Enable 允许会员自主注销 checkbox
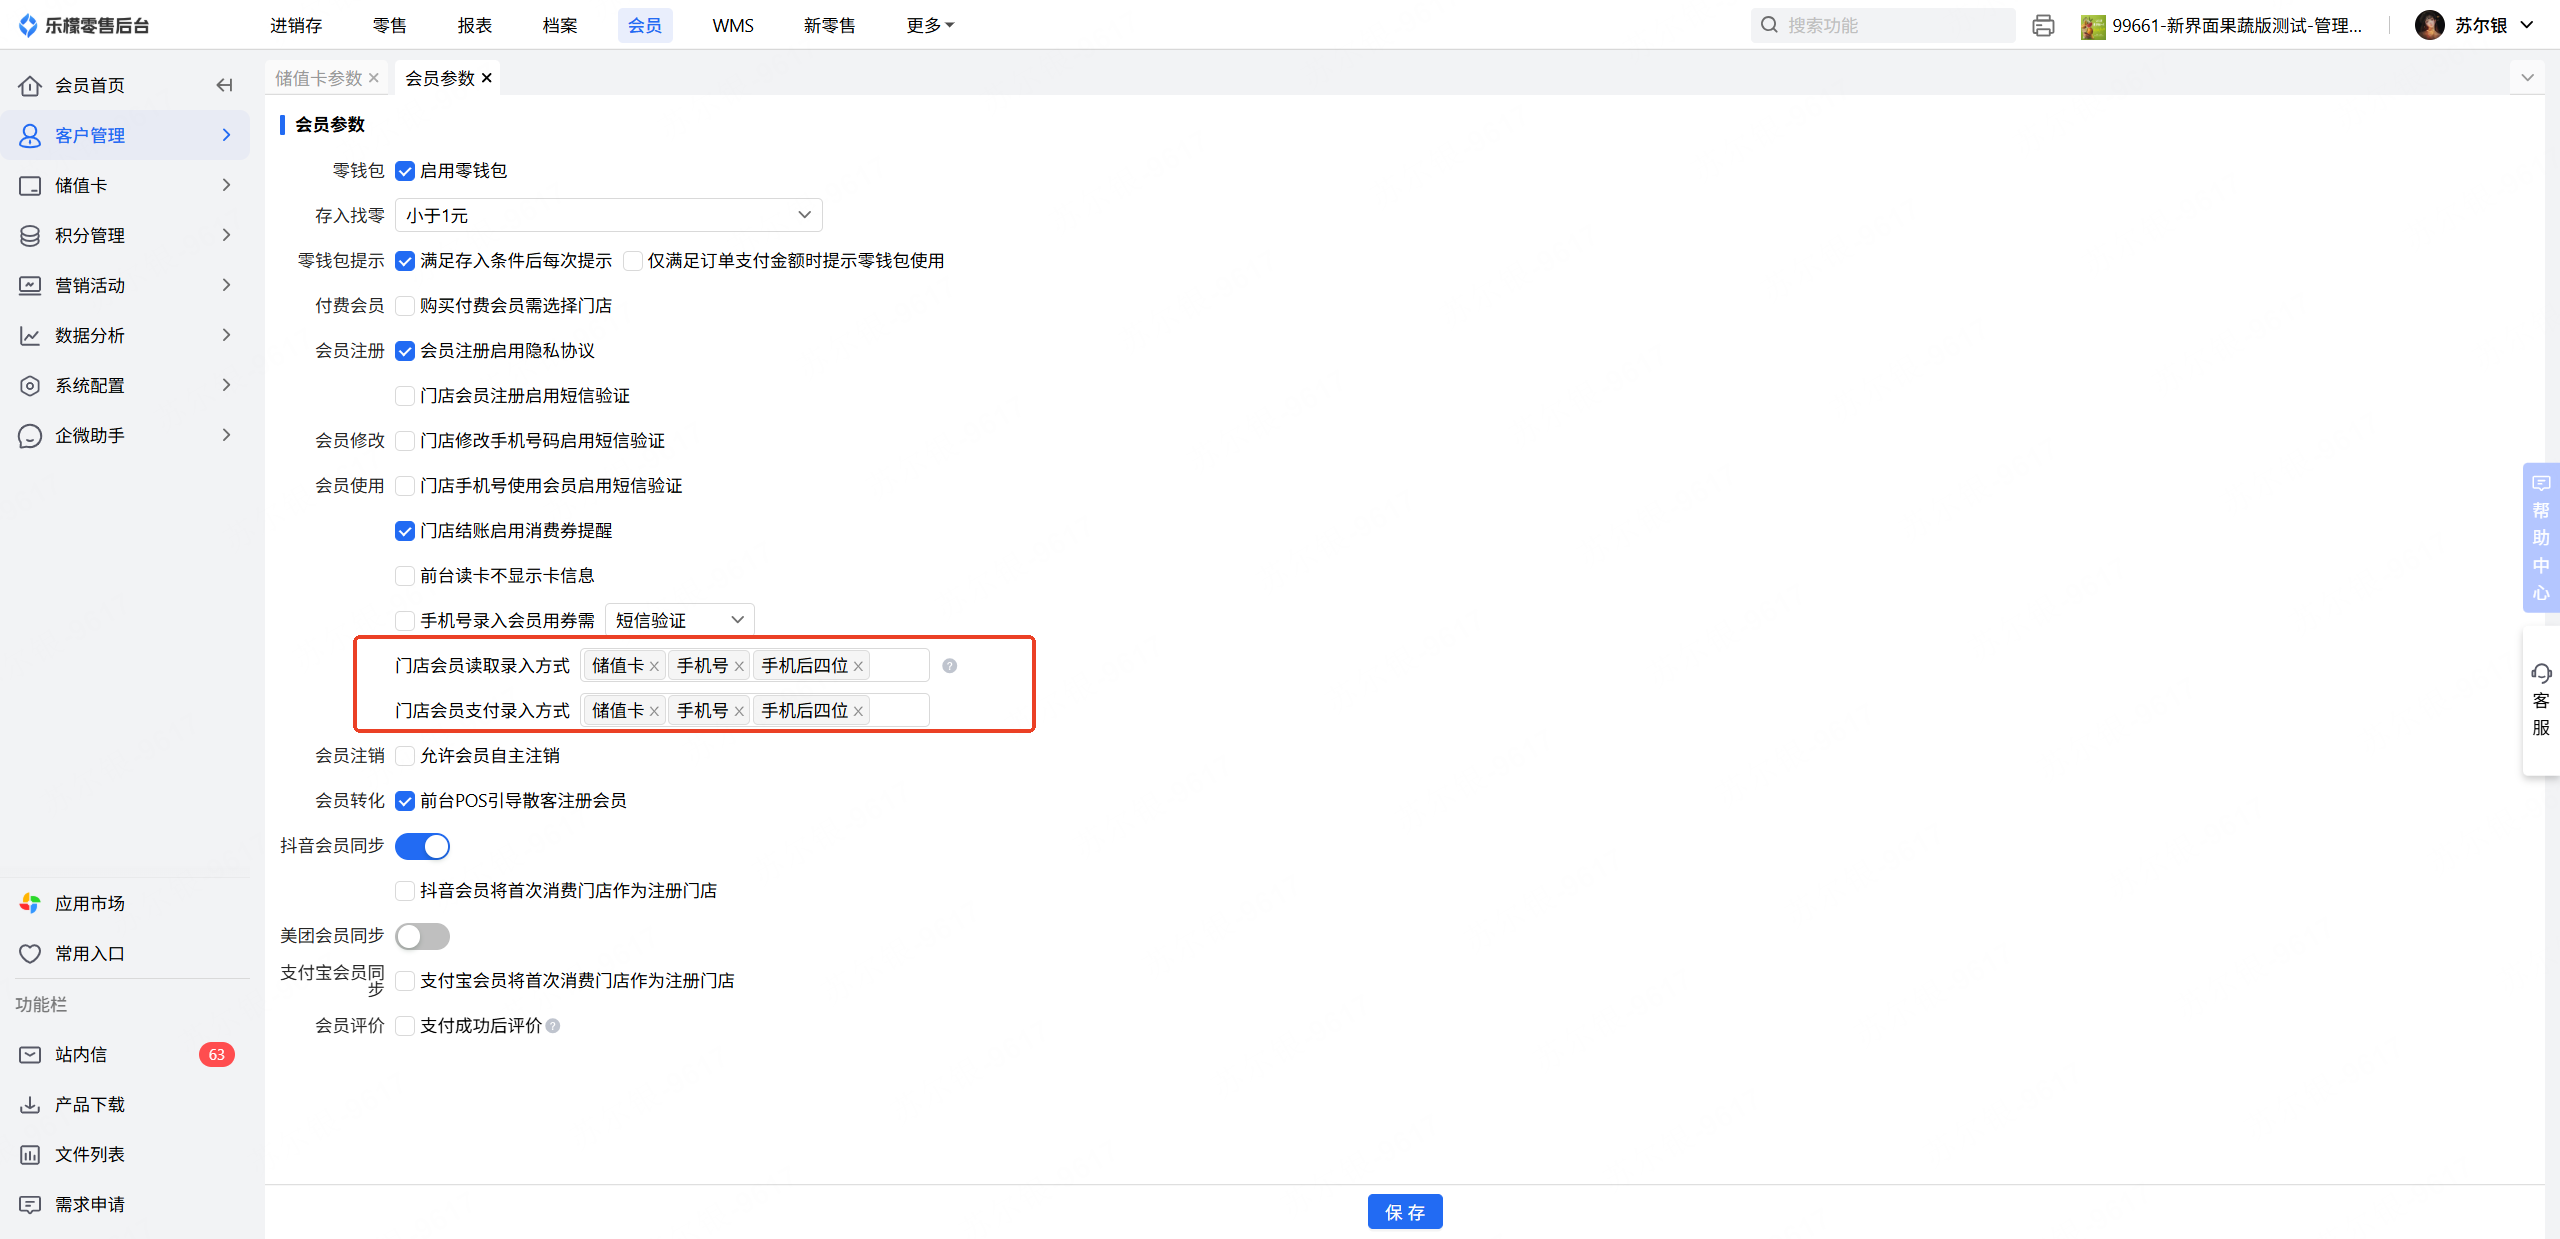The image size is (2560, 1239). pos(405,756)
